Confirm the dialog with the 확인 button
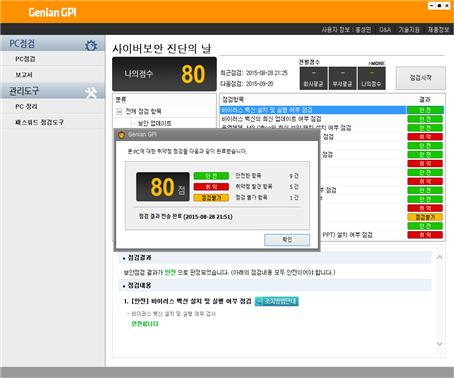 (287, 240)
